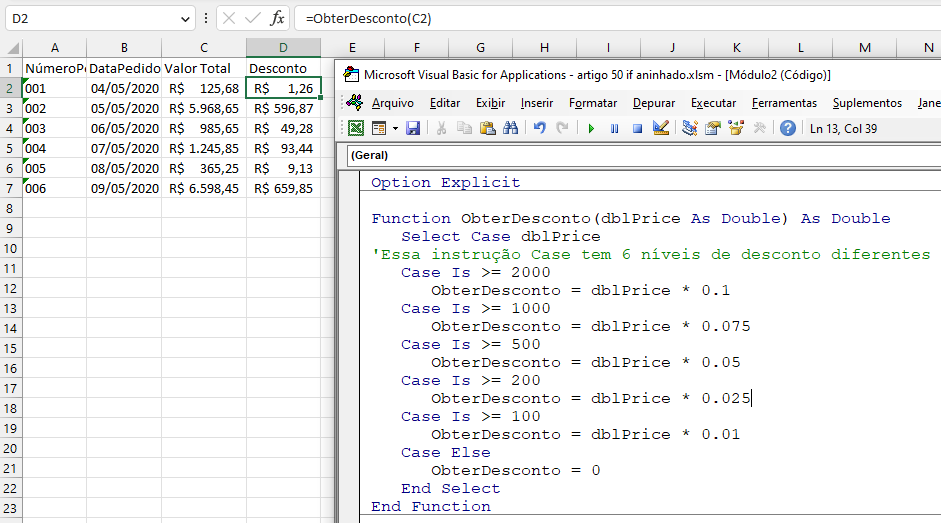Screen dimensions: 941x523
Task: Select column D header
Action: click(283, 47)
